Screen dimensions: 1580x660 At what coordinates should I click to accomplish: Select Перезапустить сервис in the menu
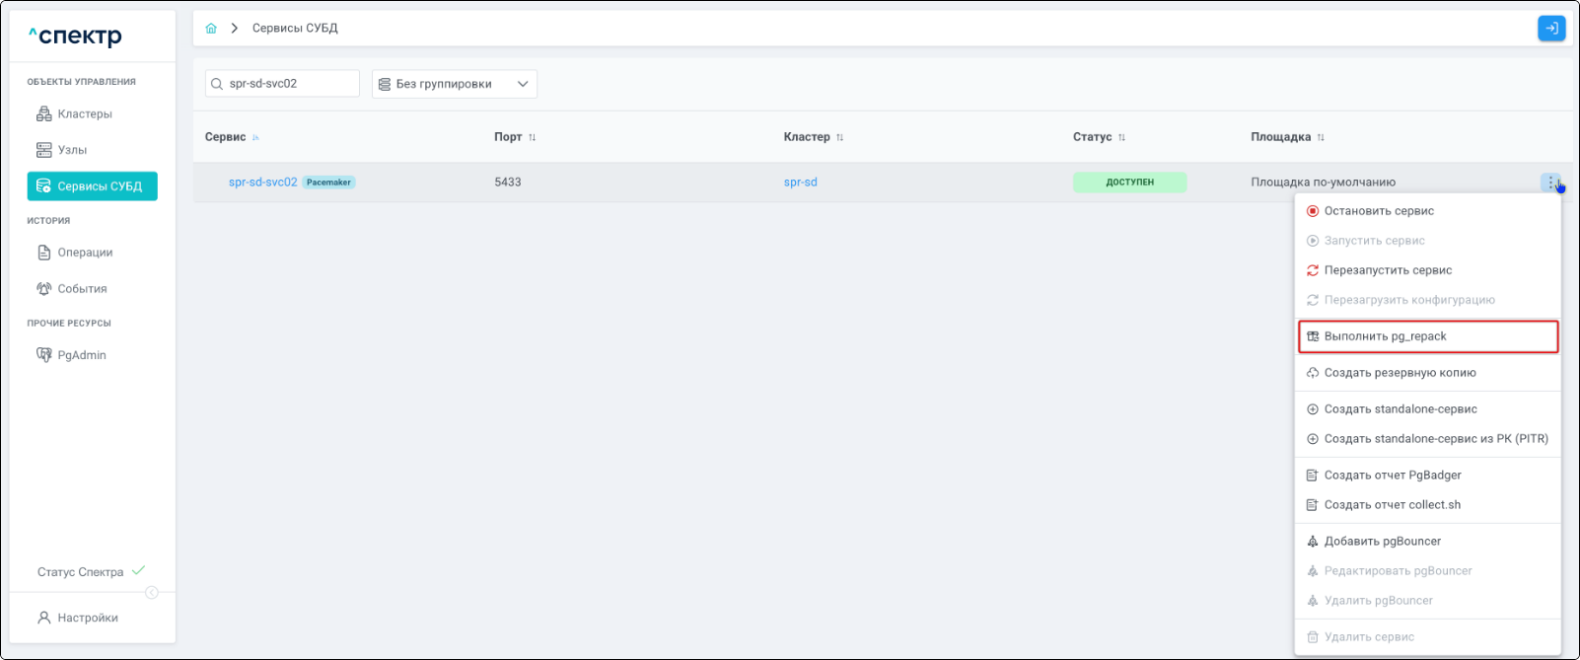[x=1387, y=270]
